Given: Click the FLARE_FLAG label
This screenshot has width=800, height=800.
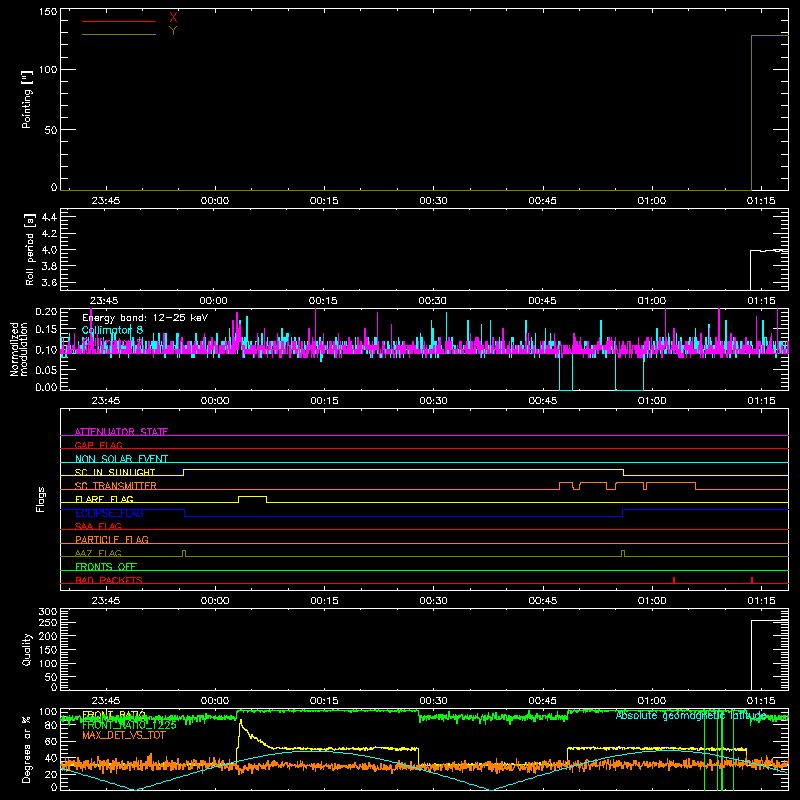Looking at the screenshot, I should click(x=104, y=499).
